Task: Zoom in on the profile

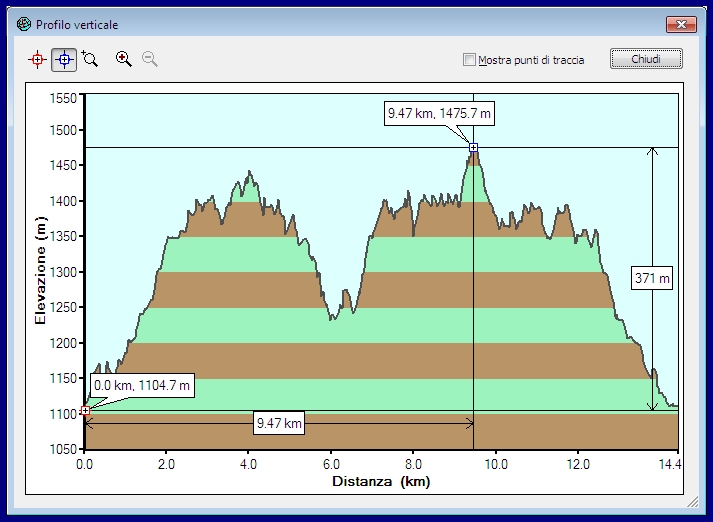Action: click(123, 59)
